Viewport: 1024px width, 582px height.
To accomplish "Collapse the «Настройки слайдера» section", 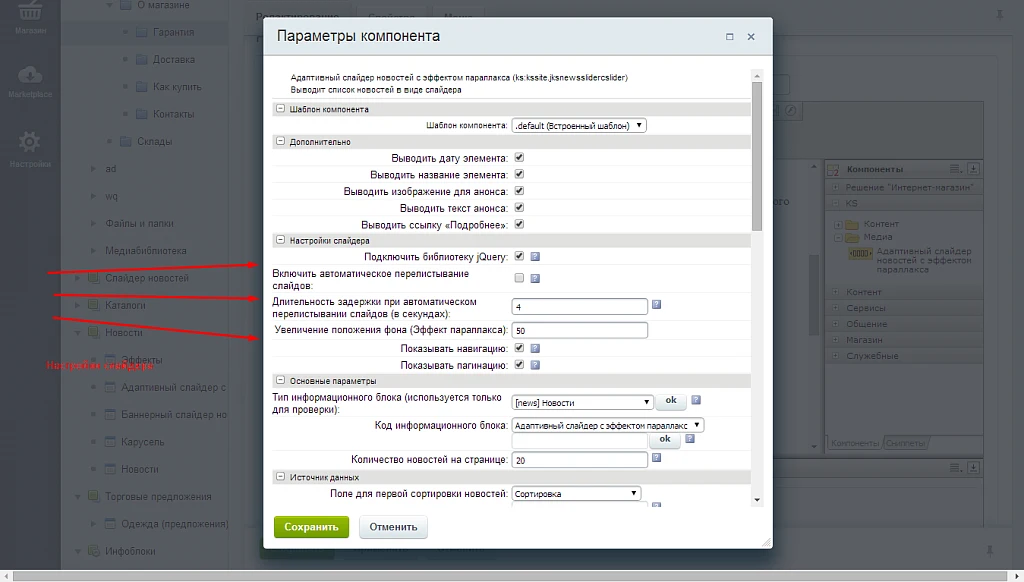I will tap(280, 240).
